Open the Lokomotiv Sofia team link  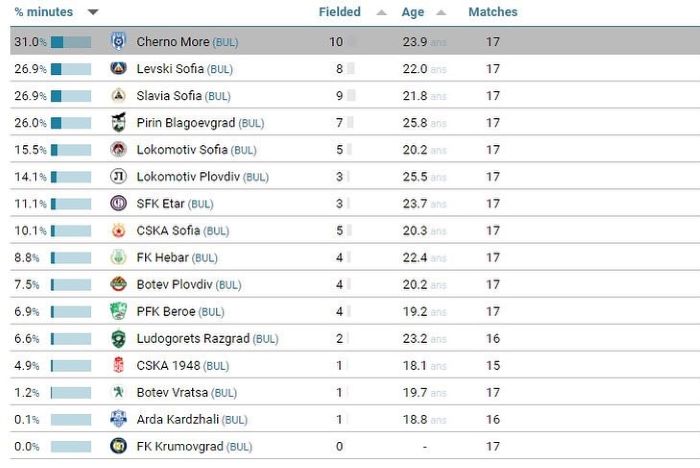(x=182, y=150)
